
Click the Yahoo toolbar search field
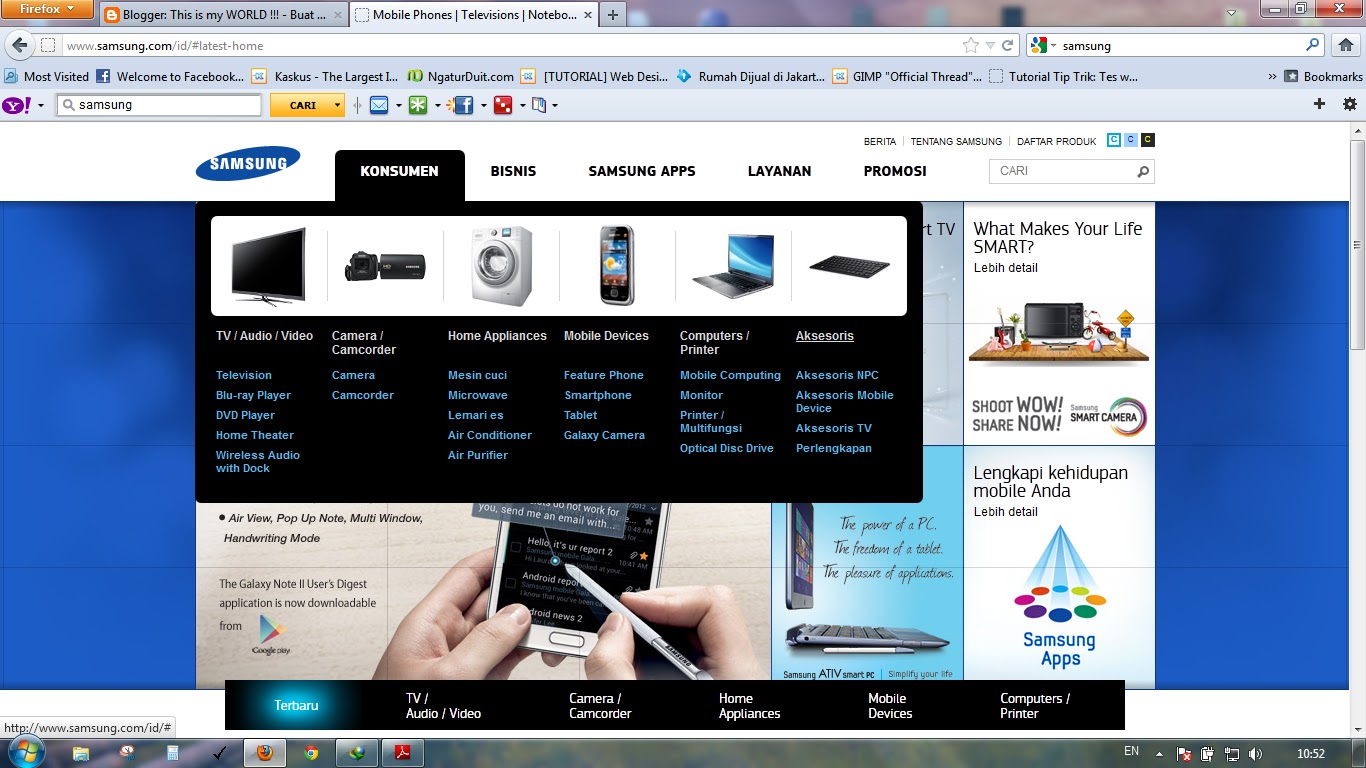(x=160, y=105)
